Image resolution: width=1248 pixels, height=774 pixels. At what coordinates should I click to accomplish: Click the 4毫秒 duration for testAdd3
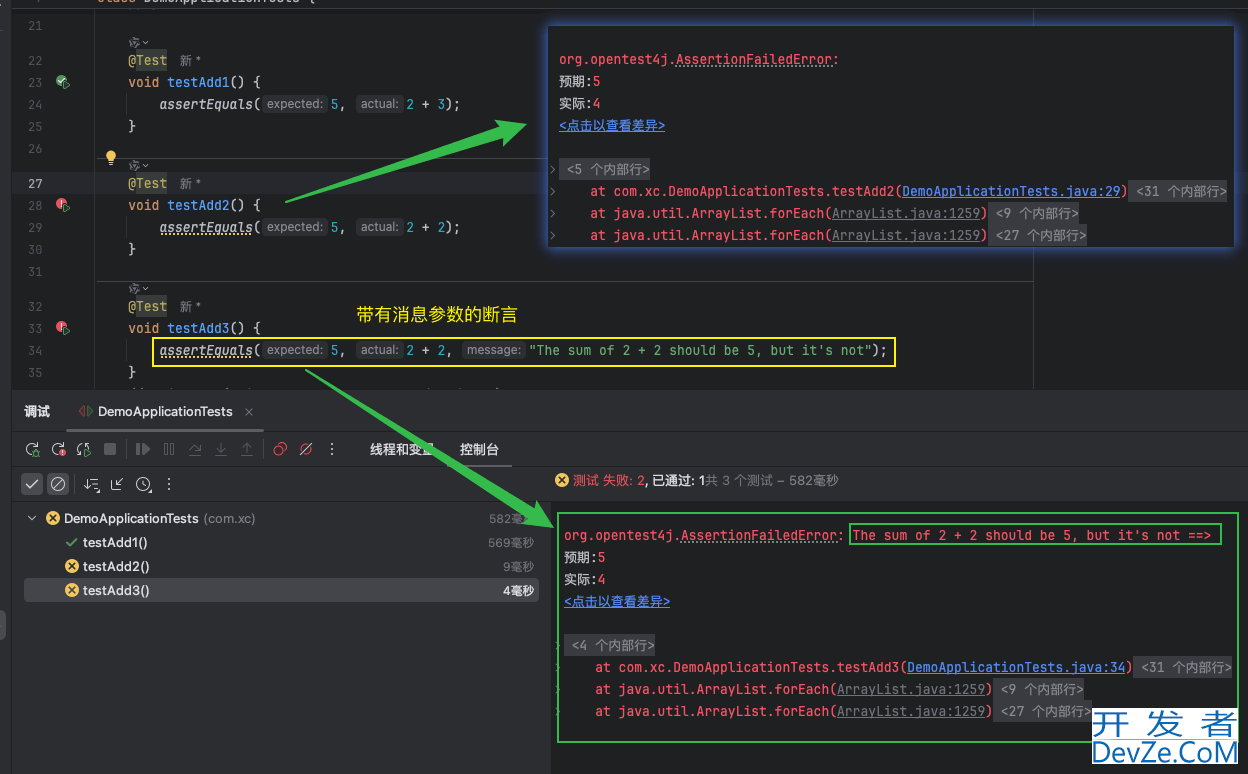point(518,591)
